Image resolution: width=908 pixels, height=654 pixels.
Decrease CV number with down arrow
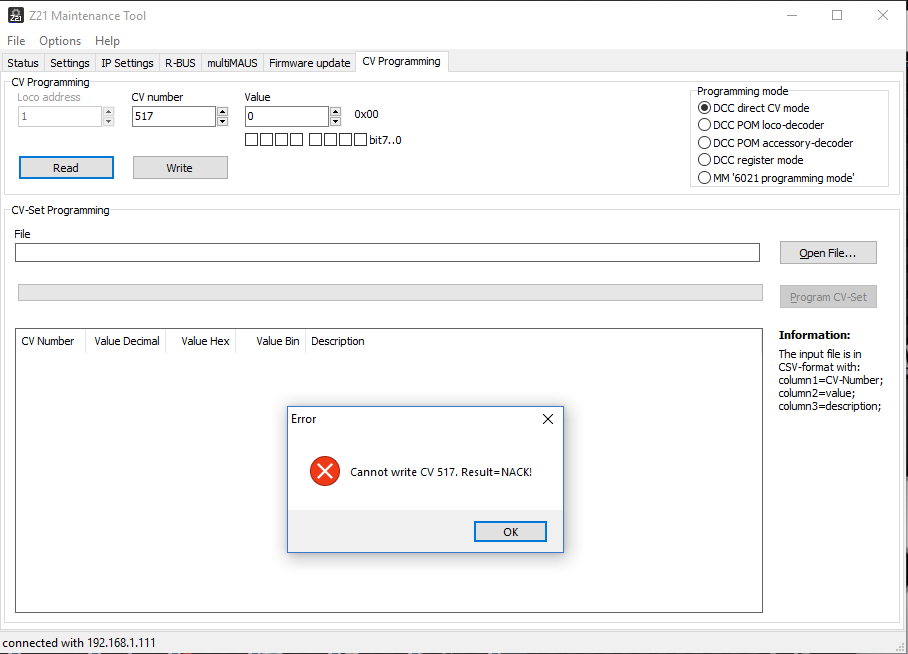(222, 121)
